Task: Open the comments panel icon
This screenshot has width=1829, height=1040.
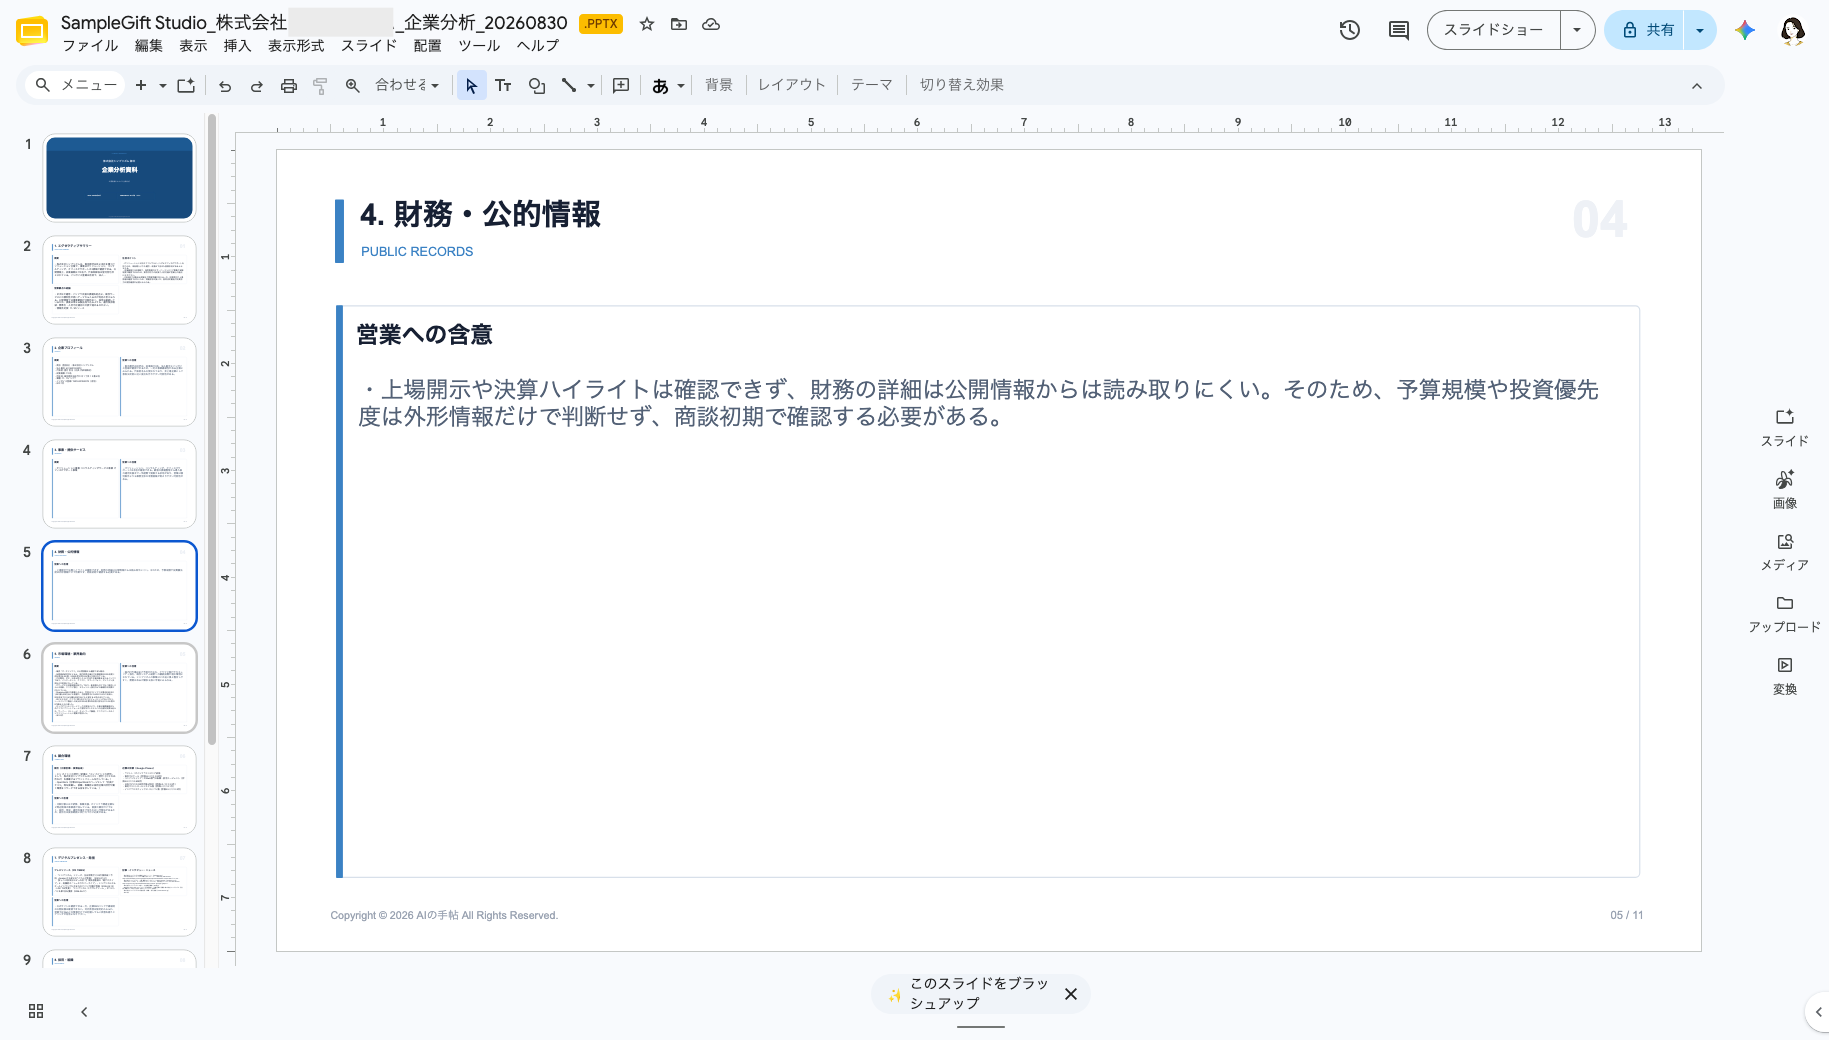Action: (x=1399, y=30)
